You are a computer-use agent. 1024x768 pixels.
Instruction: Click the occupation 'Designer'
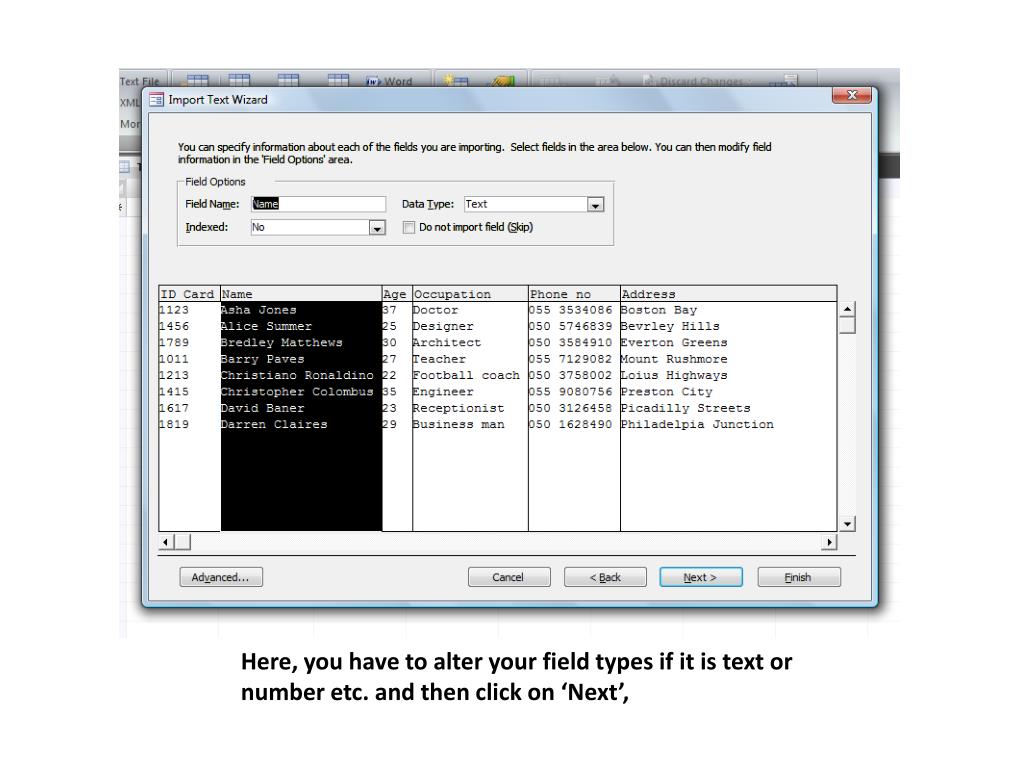pos(443,327)
